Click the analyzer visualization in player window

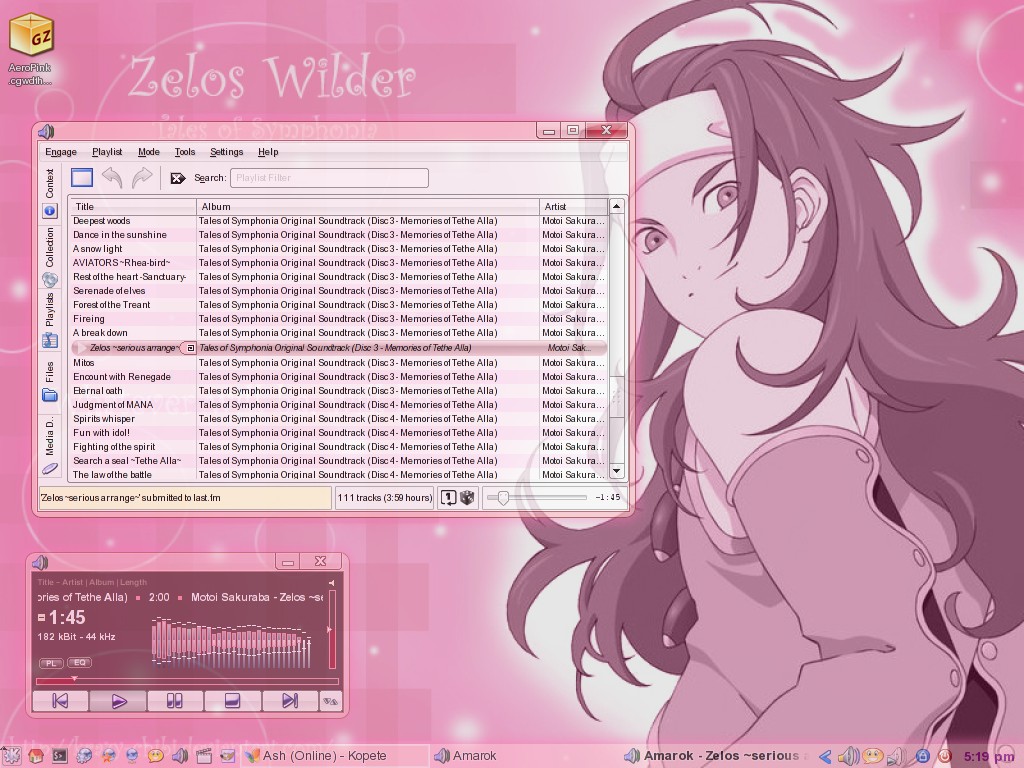[x=232, y=641]
